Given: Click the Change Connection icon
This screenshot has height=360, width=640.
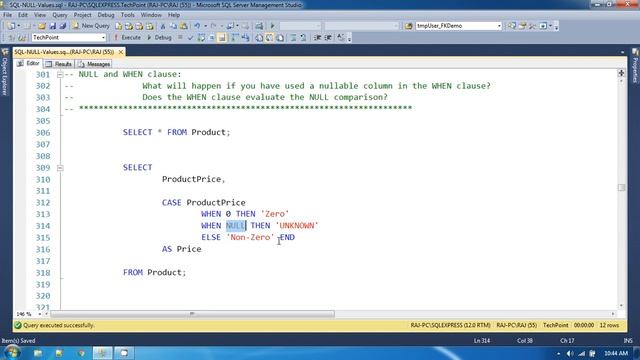Looking at the screenshot, I should (x=22, y=38).
